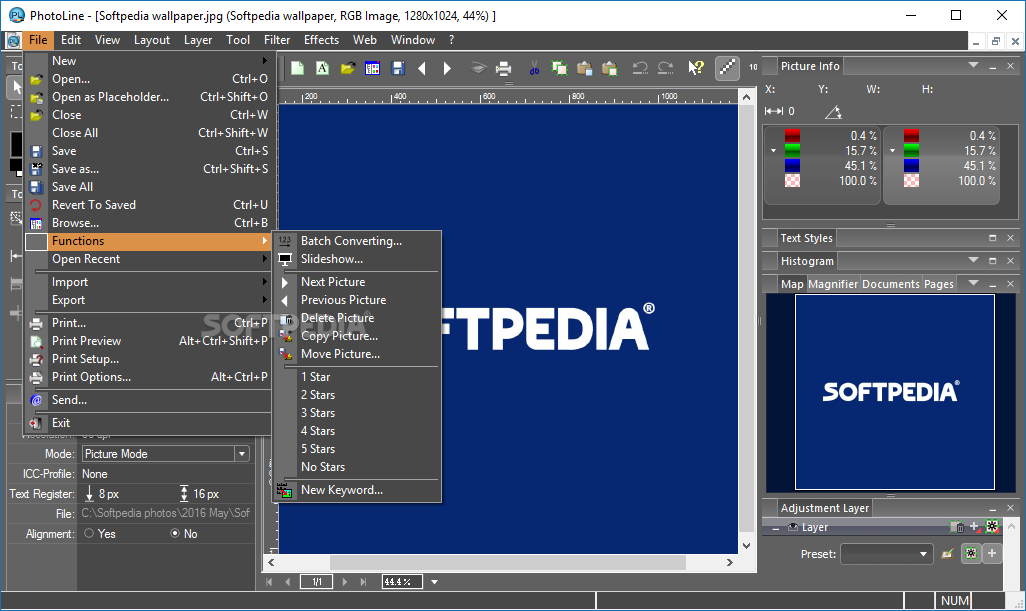Image resolution: width=1026 pixels, height=611 pixels.
Task: Select the Yes alignment radio button
Action: click(x=89, y=533)
